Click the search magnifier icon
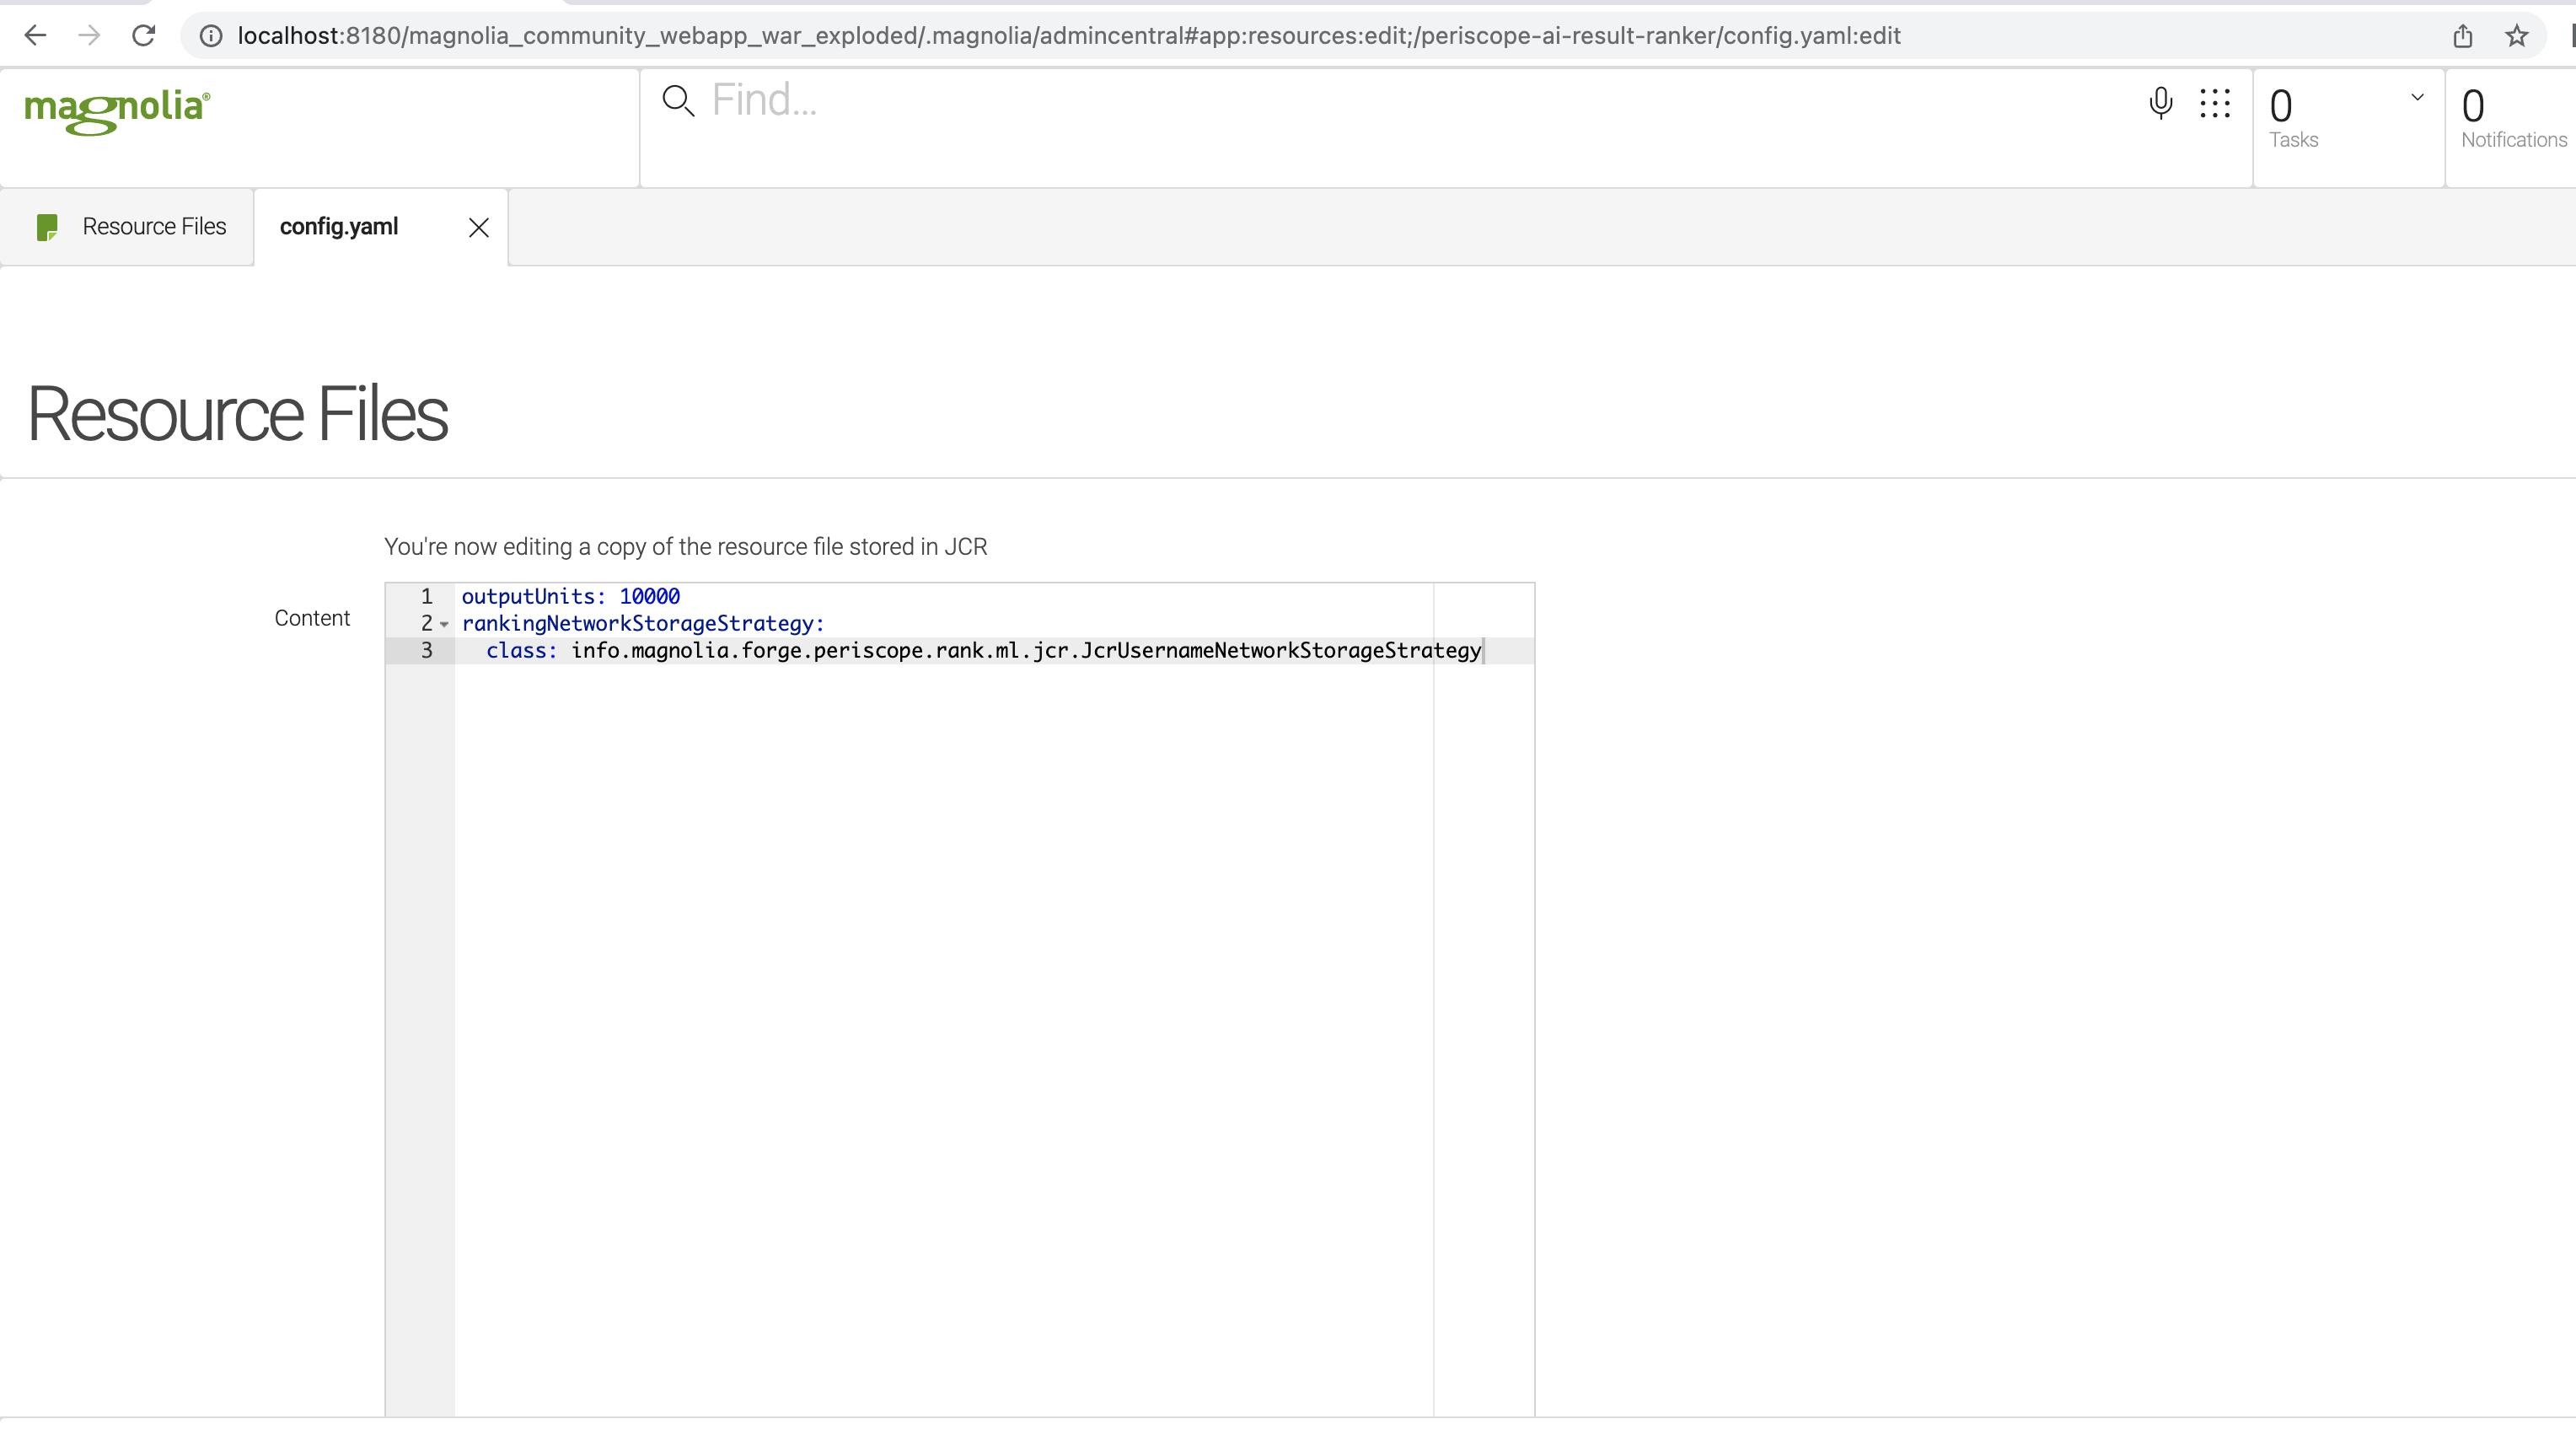The height and width of the screenshot is (1435, 2576). click(x=678, y=101)
